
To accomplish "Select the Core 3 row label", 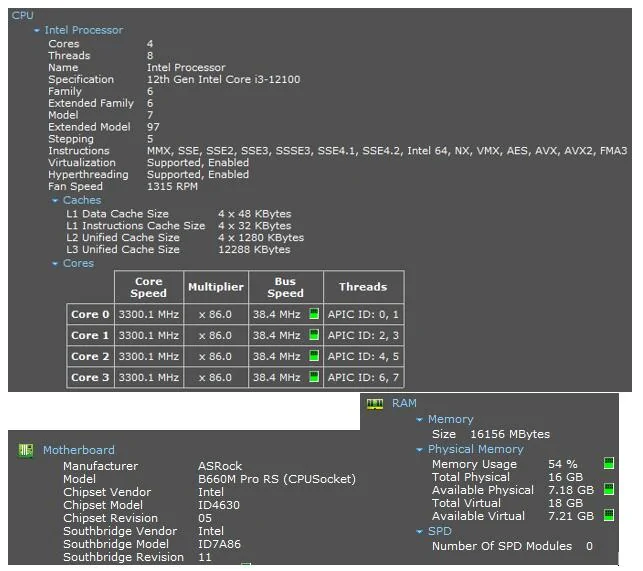I will [90, 377].
